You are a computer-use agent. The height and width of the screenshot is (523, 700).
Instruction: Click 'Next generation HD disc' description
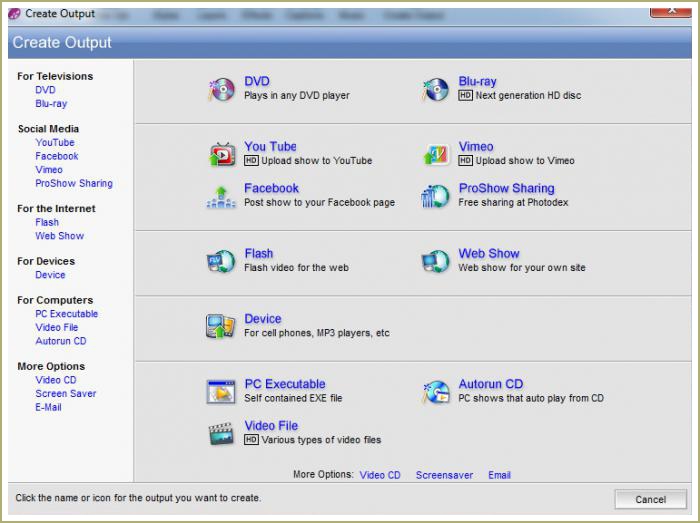(x=528, y=95)
